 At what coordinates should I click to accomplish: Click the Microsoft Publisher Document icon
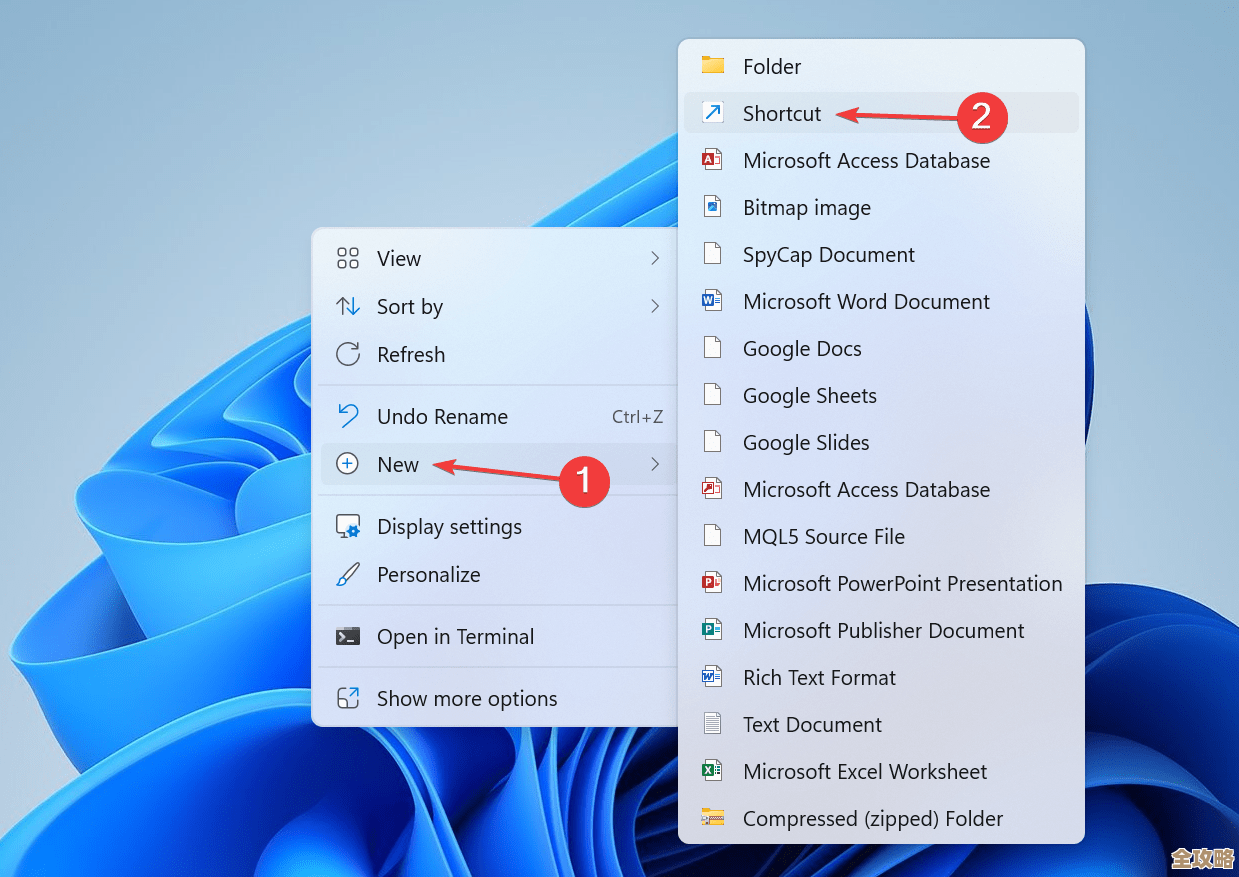(714, 630)
